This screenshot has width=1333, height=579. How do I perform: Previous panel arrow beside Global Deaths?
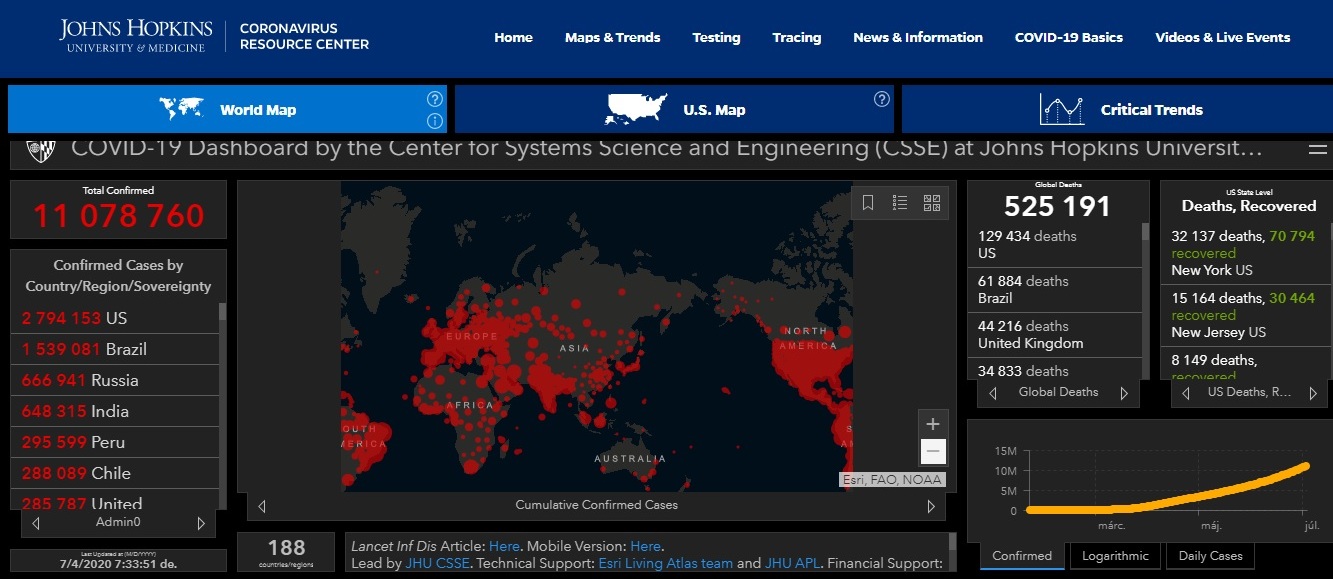(x=993, y=393)
